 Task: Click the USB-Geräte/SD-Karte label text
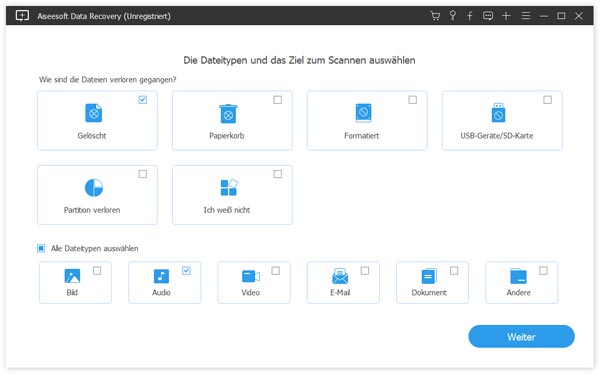[x=497, y=136]
